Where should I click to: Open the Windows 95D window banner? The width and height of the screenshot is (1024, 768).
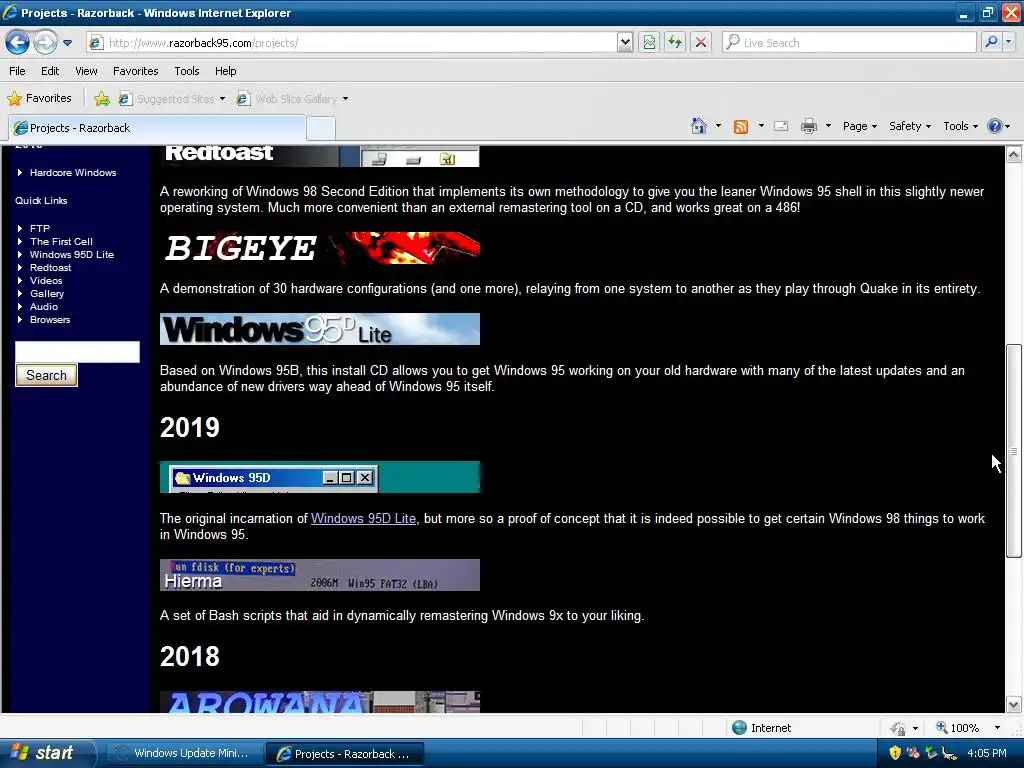(320, 477)
